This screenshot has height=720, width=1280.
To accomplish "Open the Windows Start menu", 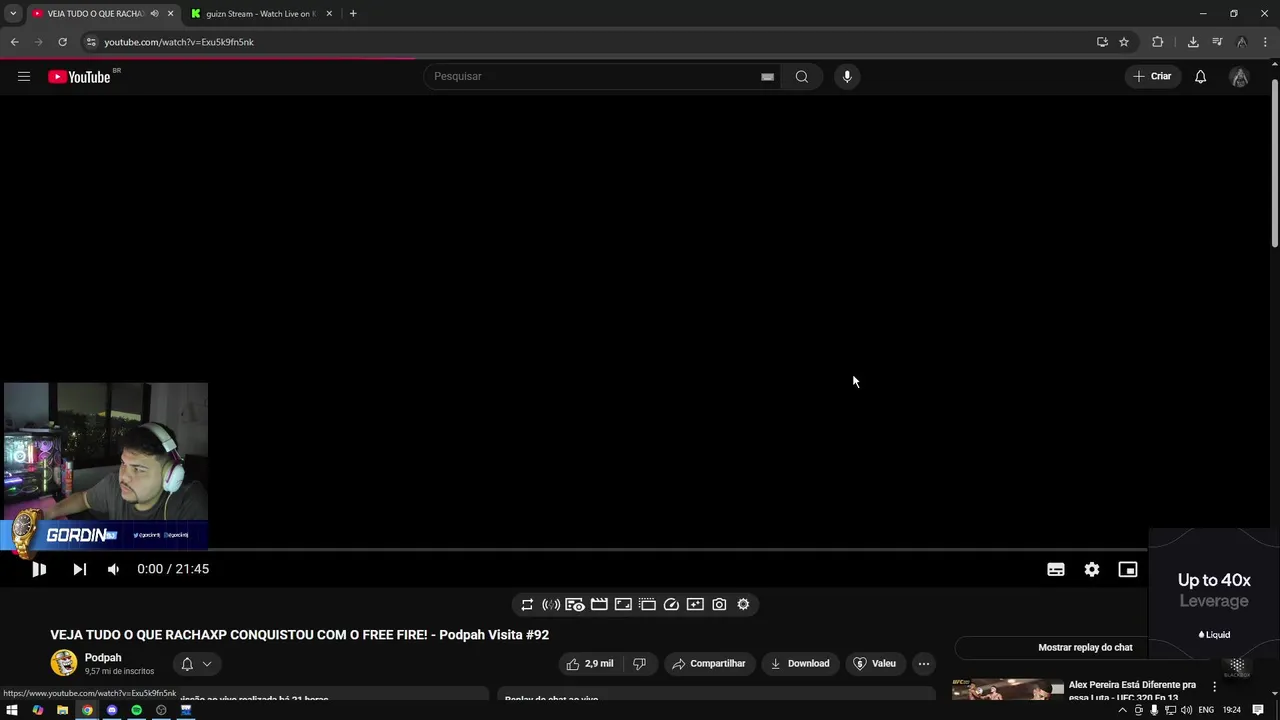I will point(12,710).
